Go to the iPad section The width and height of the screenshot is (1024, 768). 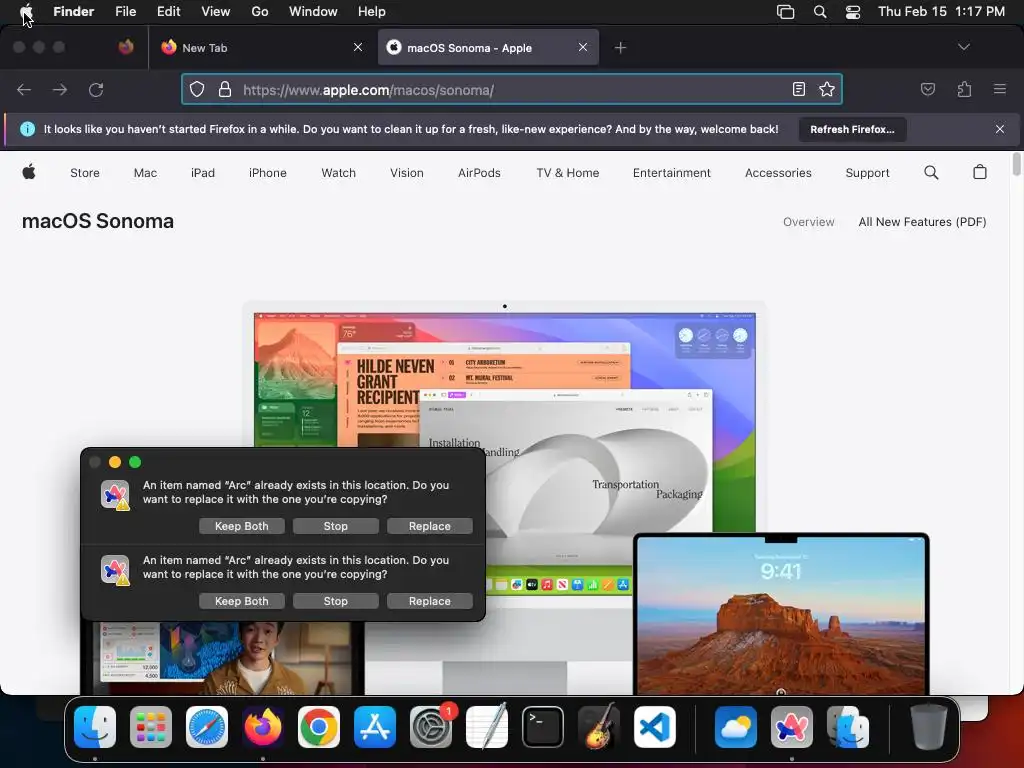202,173
